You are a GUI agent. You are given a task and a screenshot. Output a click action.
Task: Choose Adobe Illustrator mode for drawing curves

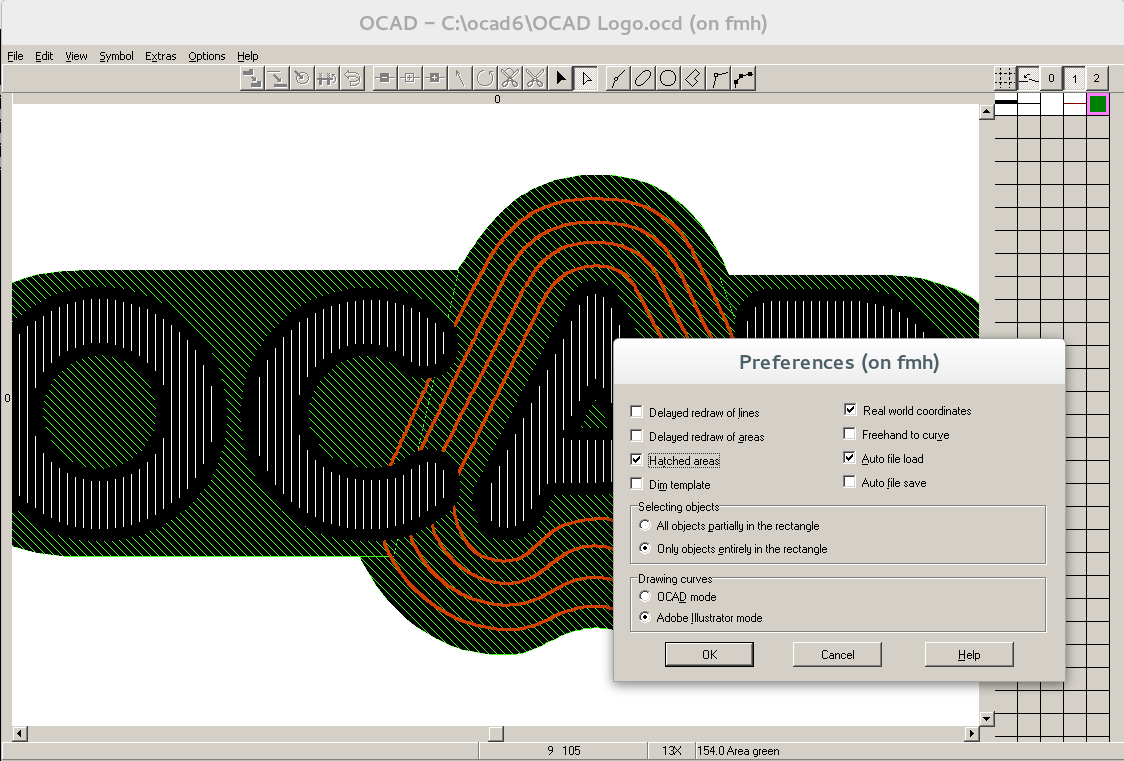tap(645, 617)
